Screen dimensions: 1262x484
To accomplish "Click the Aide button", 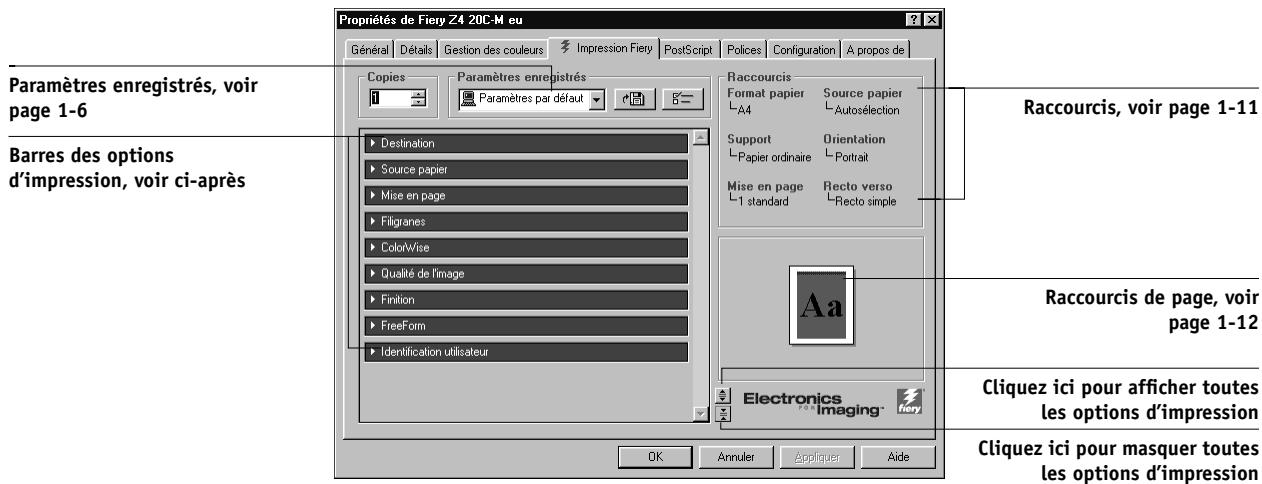I will tap(897, 456).
